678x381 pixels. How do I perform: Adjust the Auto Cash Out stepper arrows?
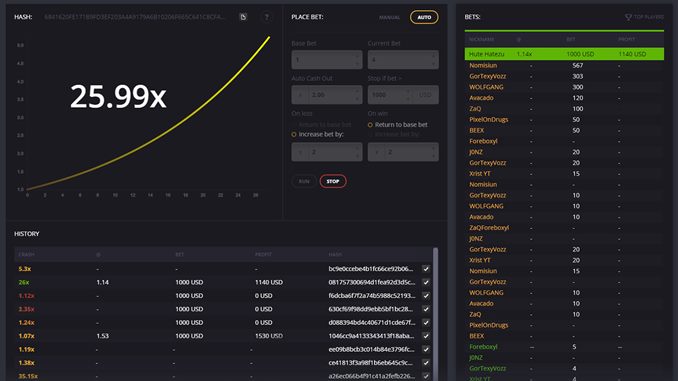tap(357, 95)
